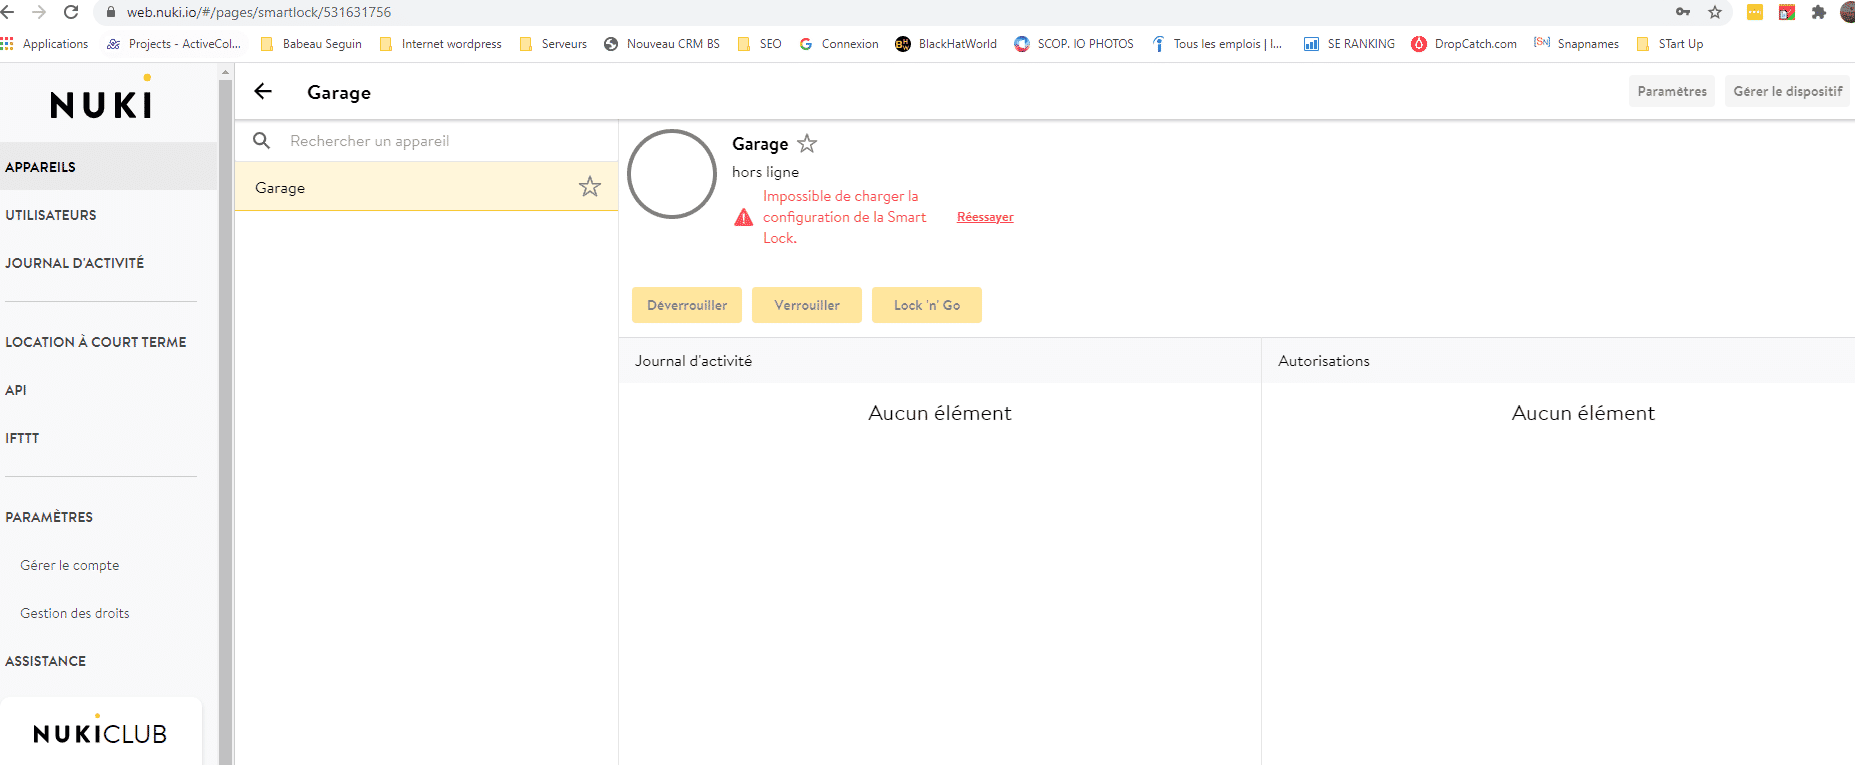Screen dimensions: 1855x765
Task: Open the Paramètres button at top right
Action: click(x=1671, y=91)
